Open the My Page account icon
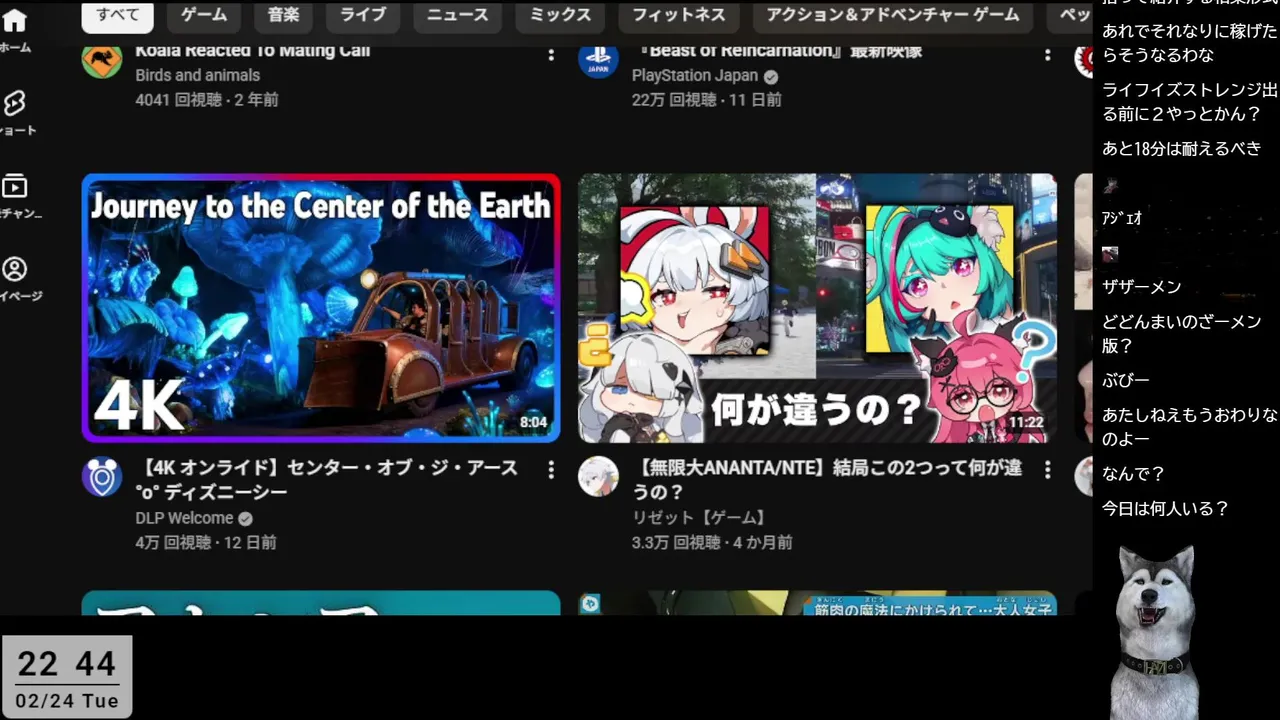The width and height of the screenshot is (1280, 720). pyautogui.click(x=14, y=269)
